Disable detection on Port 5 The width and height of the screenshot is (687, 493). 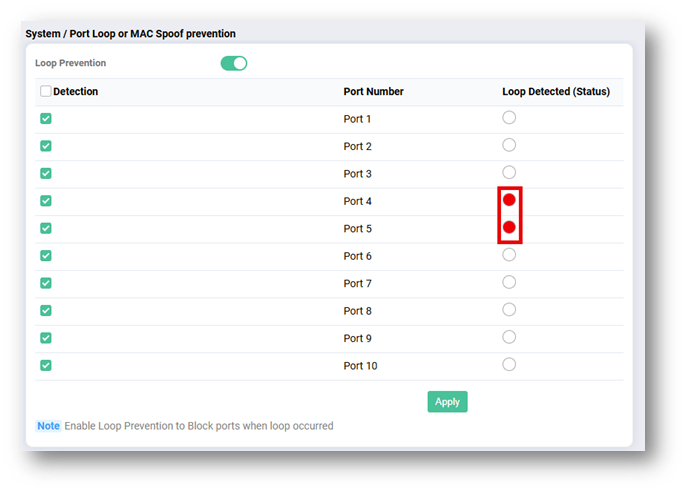pos(46,228)
